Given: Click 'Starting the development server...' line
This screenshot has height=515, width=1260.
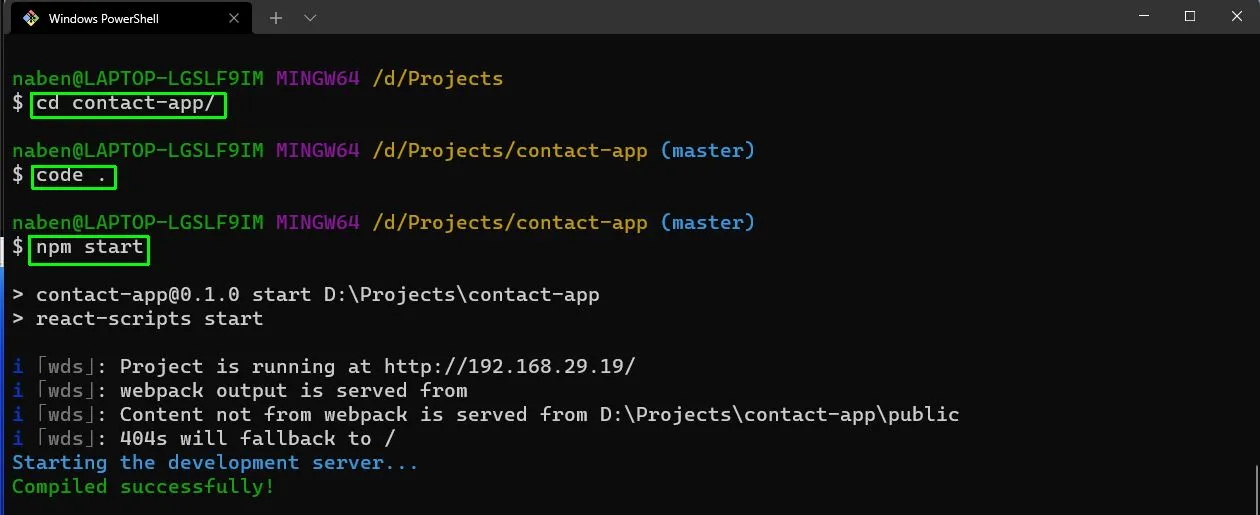Looking at the screenshot, I should coord(215,463).
